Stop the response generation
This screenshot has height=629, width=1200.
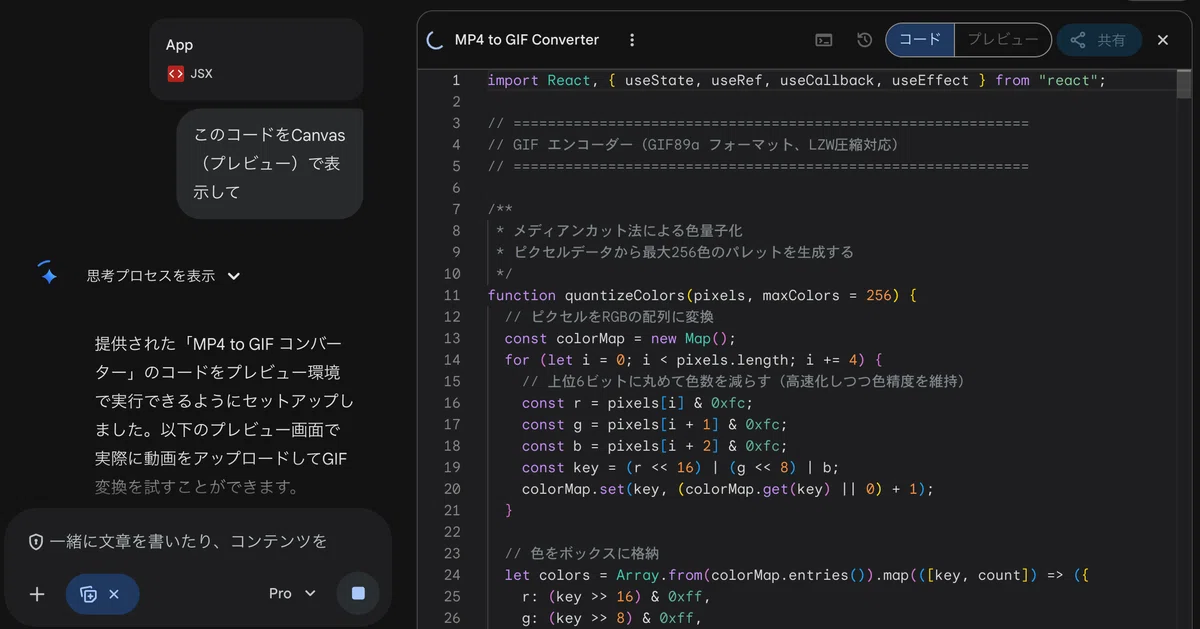pos(358,593)
